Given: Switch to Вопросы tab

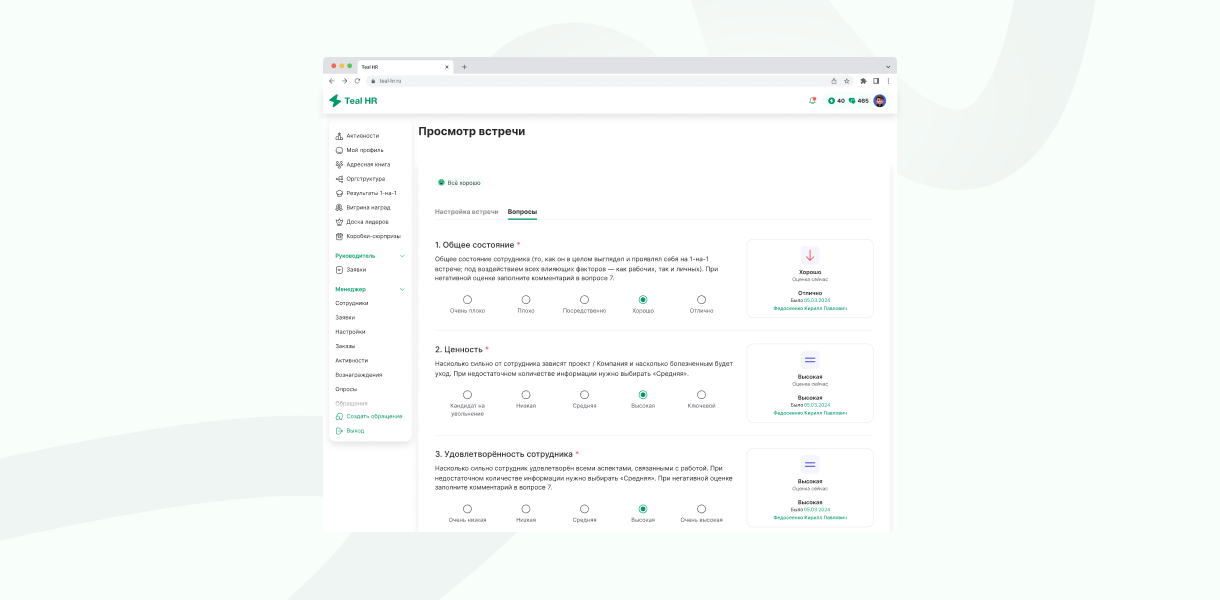Looking at the screenshot, I should (522, 212).
